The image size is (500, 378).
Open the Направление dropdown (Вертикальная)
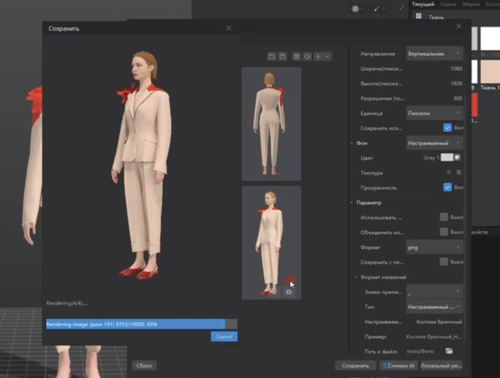[x=434, y=53]
